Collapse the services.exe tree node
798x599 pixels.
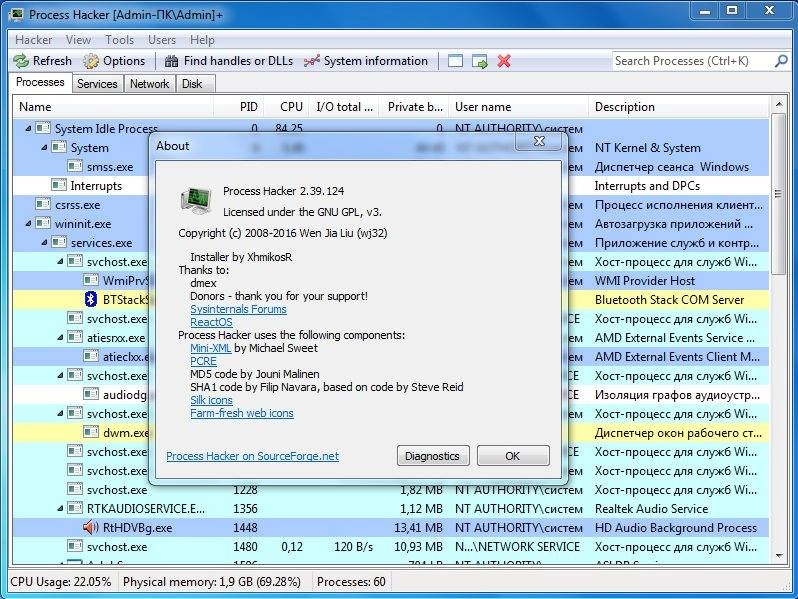point(44,243)
